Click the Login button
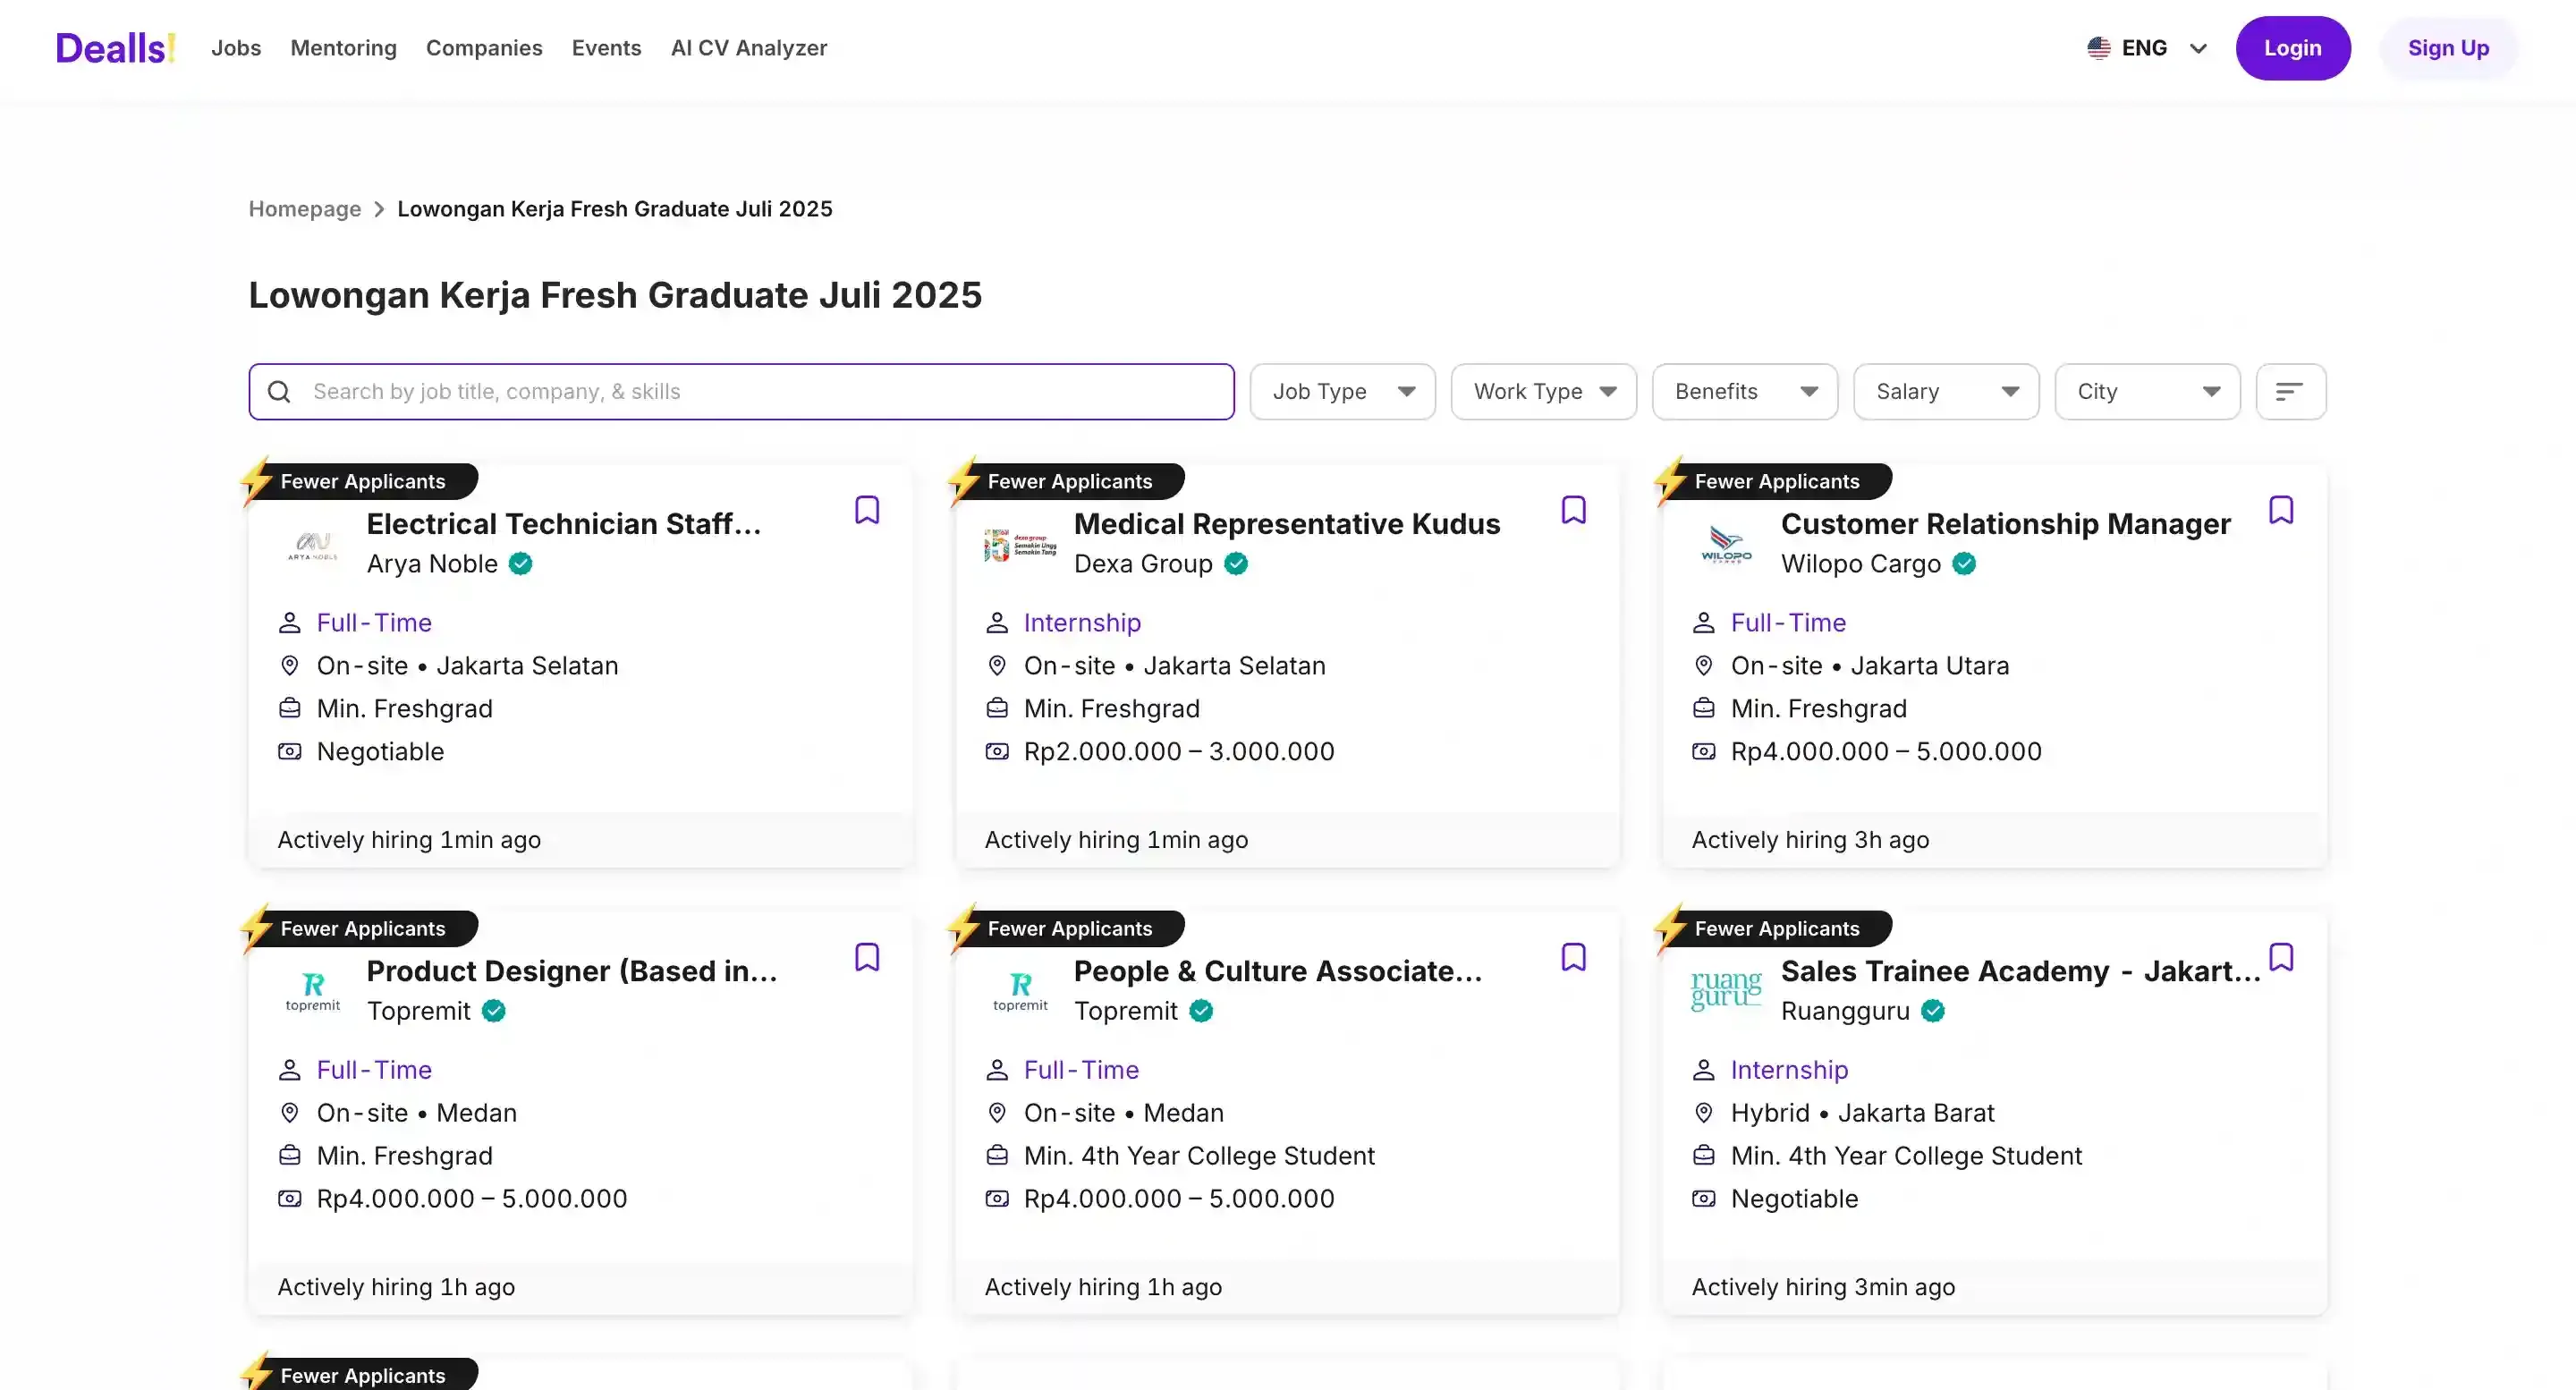2576x1390 pixels. (x=2292, y=48)
